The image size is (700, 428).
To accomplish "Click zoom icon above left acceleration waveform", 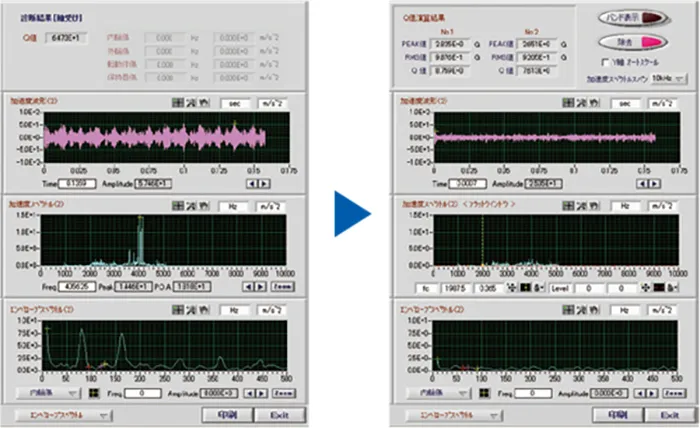I will 190,102.
